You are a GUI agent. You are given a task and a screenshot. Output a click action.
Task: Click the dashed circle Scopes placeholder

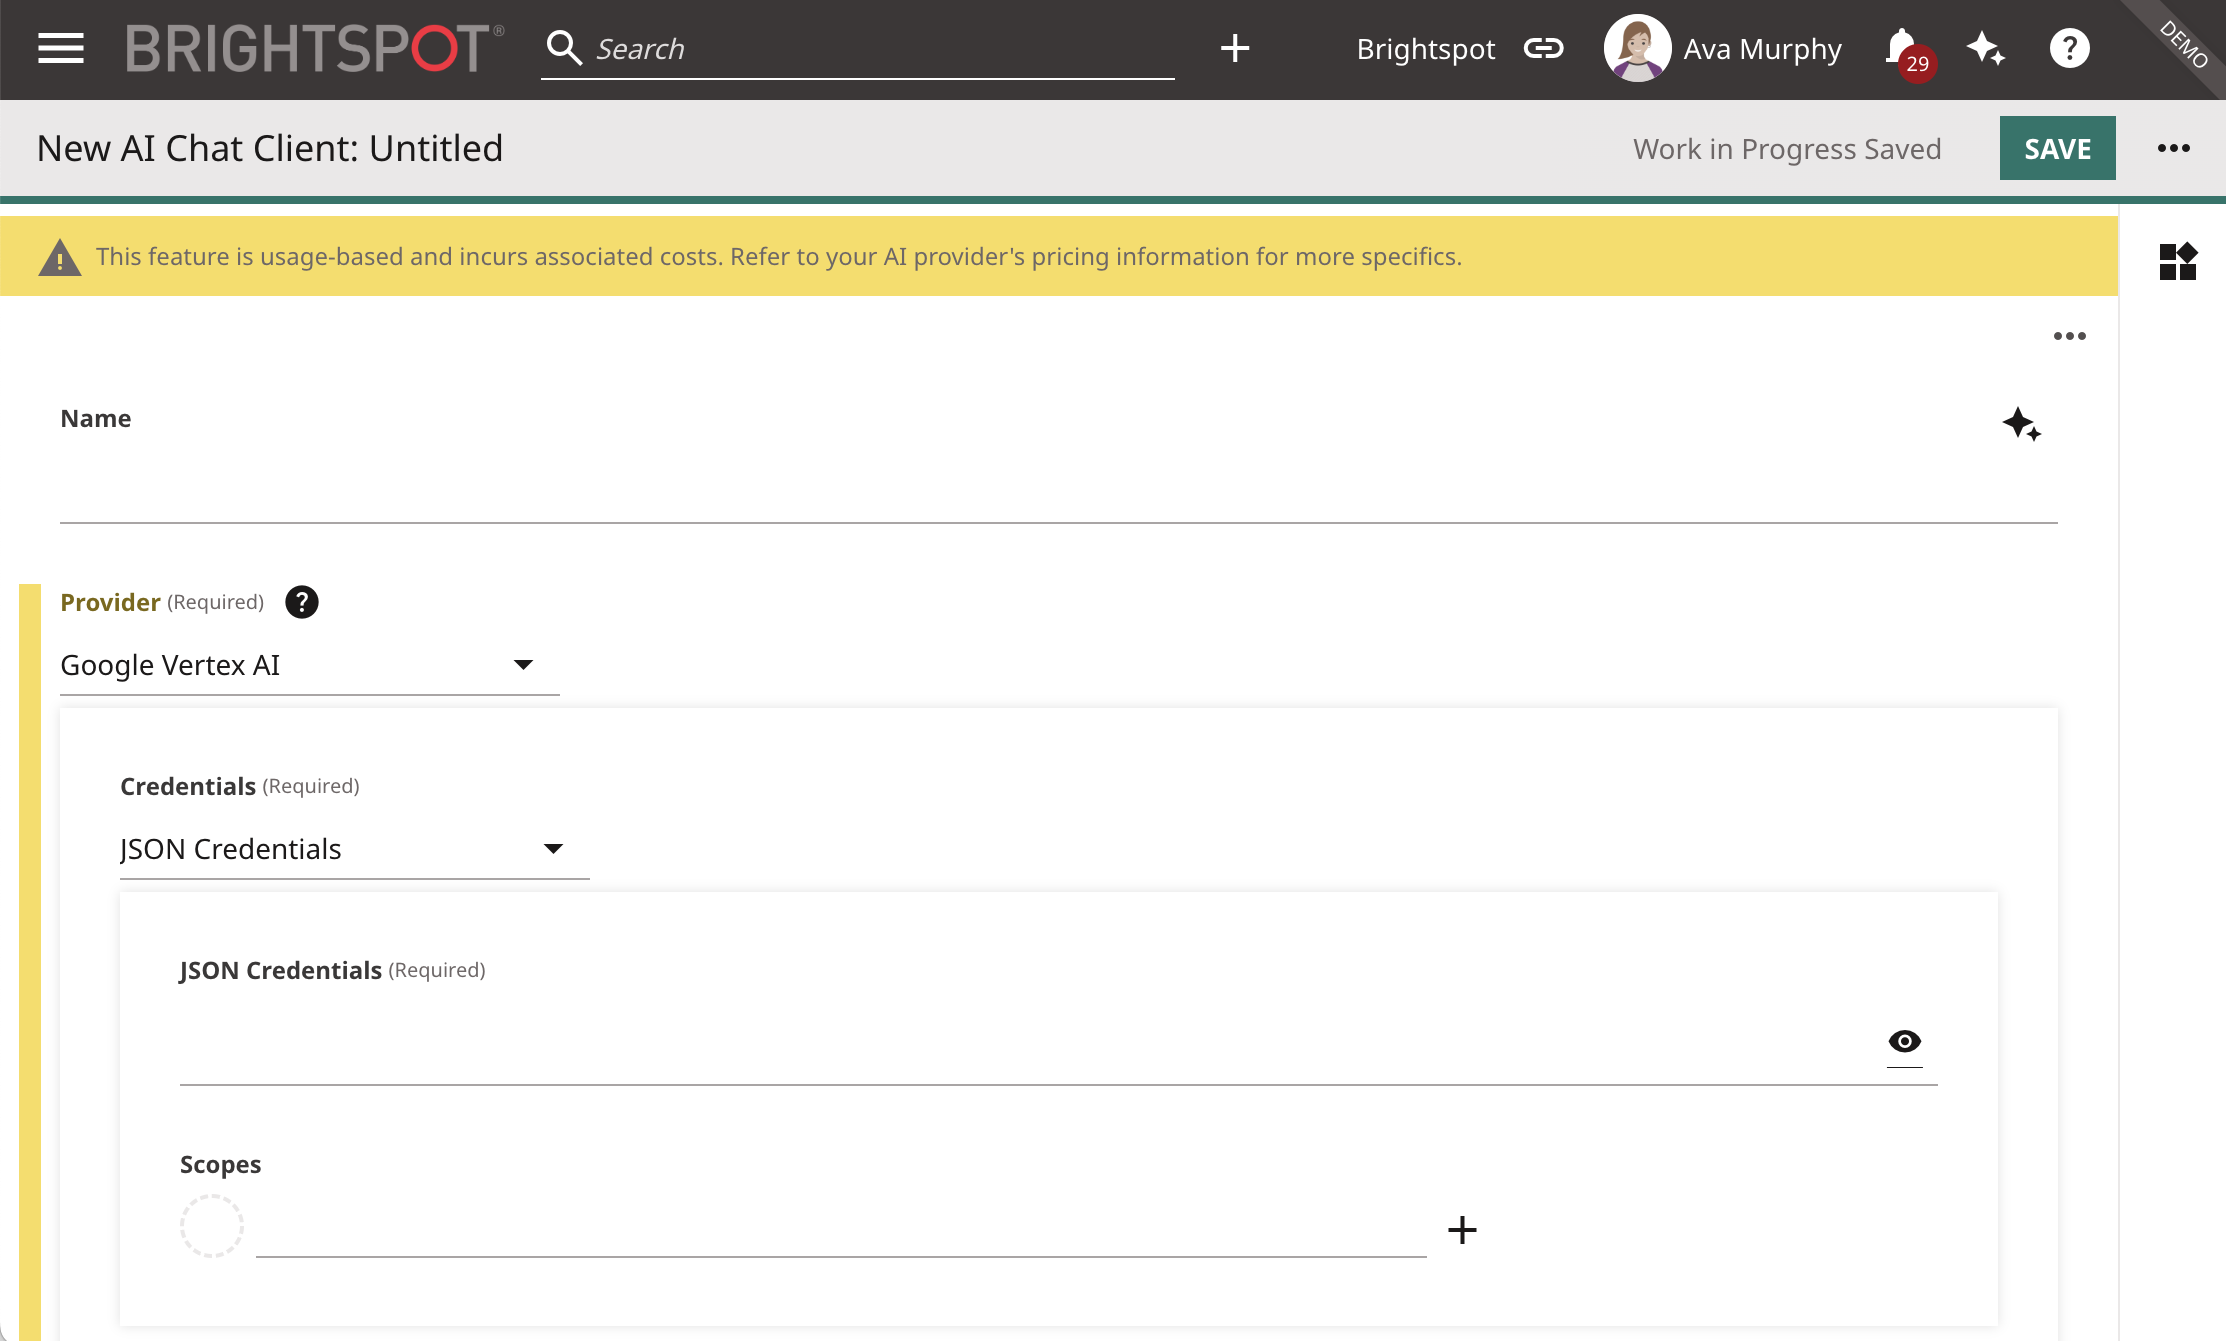click(x=212, y=1226)
